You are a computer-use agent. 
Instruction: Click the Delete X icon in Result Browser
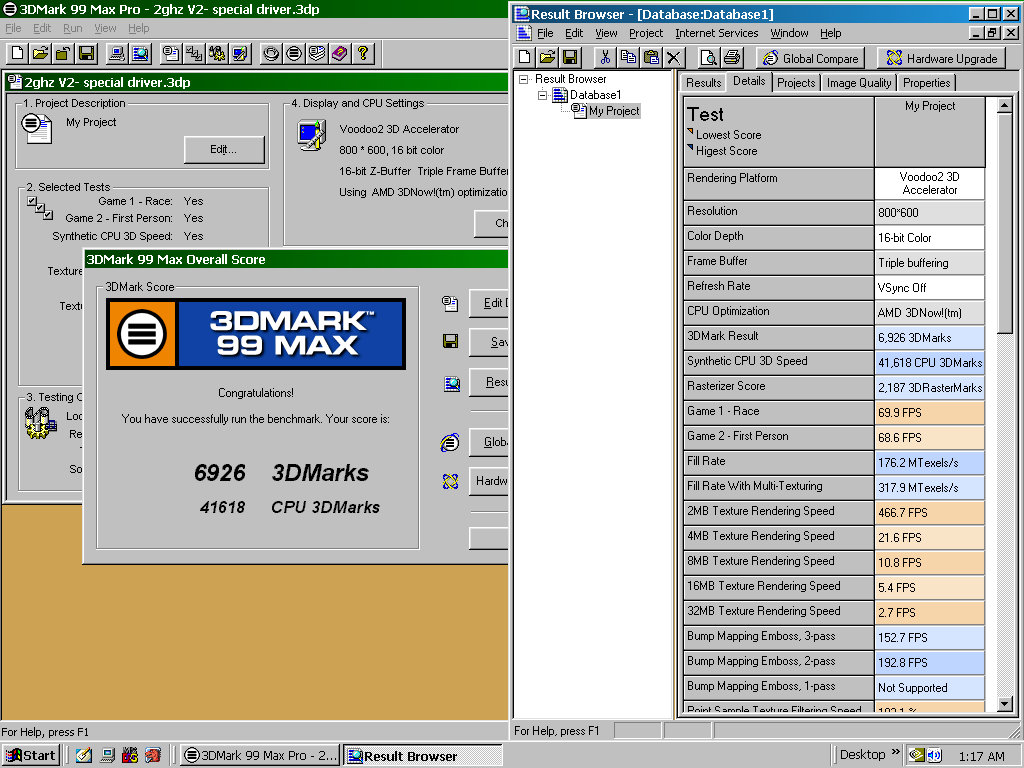tap(673, 58)
